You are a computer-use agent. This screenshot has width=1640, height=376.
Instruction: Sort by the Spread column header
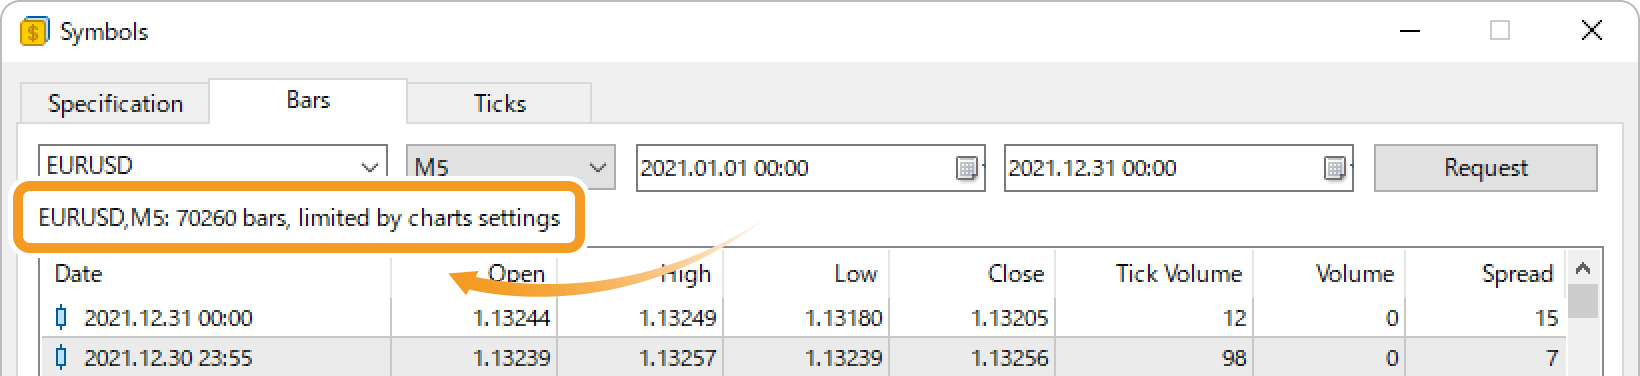[x=1486, y=274]
